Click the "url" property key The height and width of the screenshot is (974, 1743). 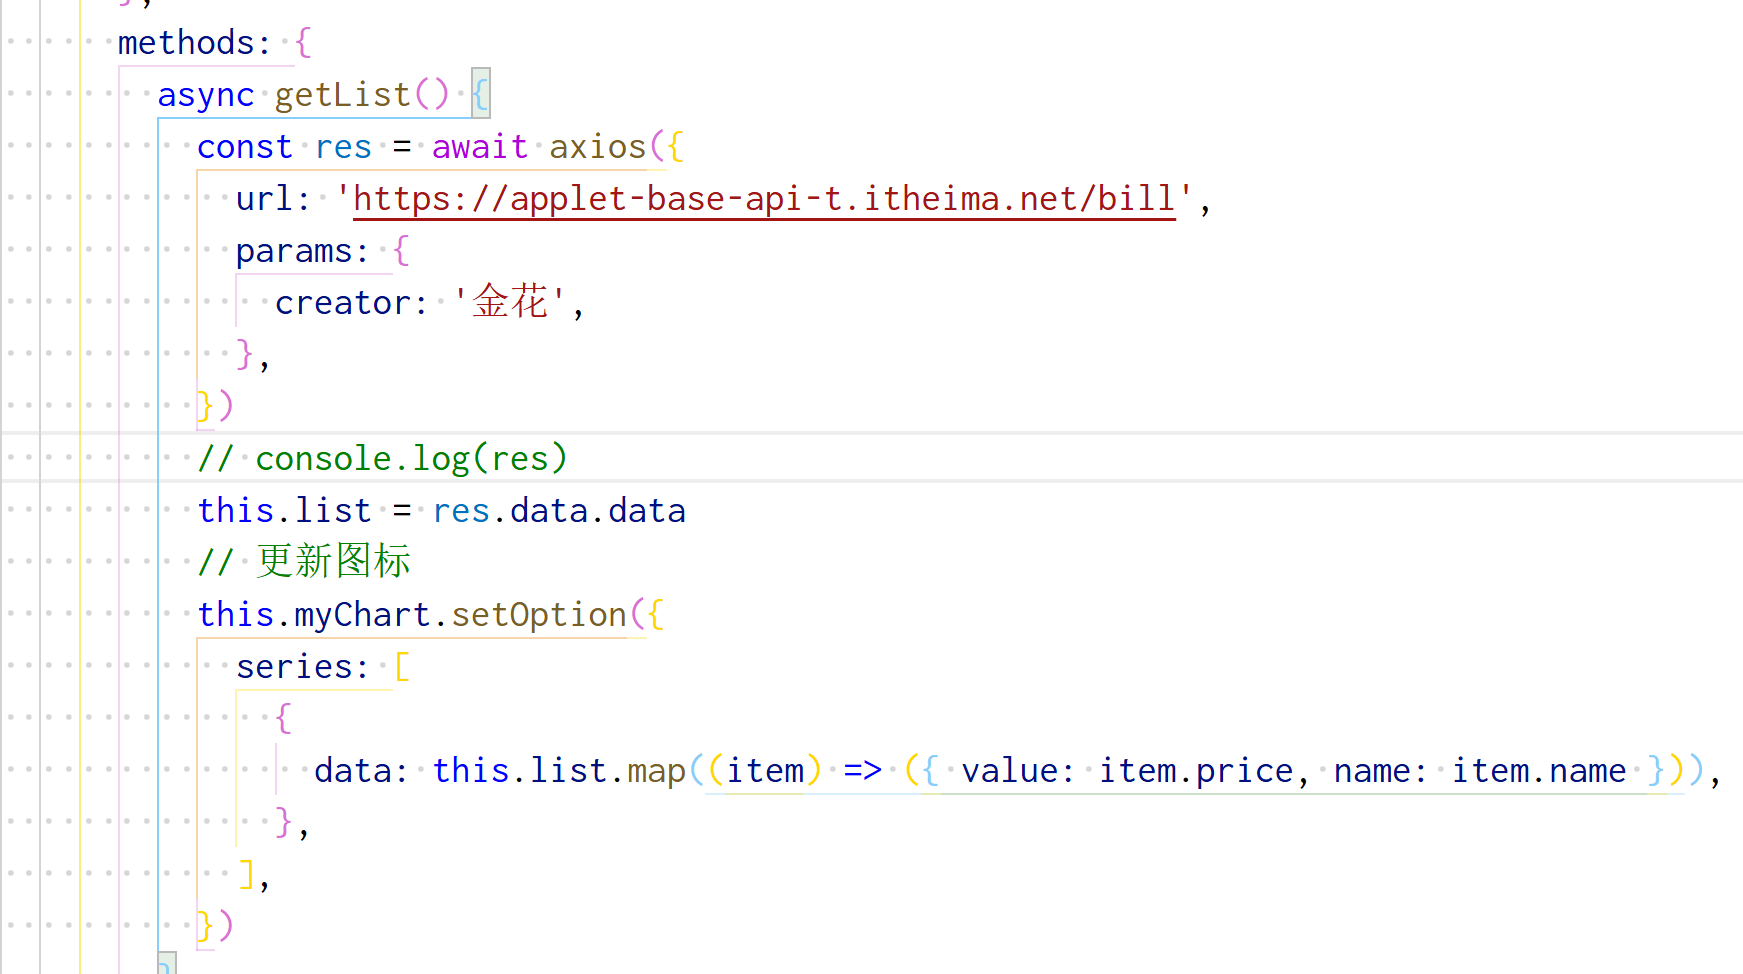(x=264, y=199)
